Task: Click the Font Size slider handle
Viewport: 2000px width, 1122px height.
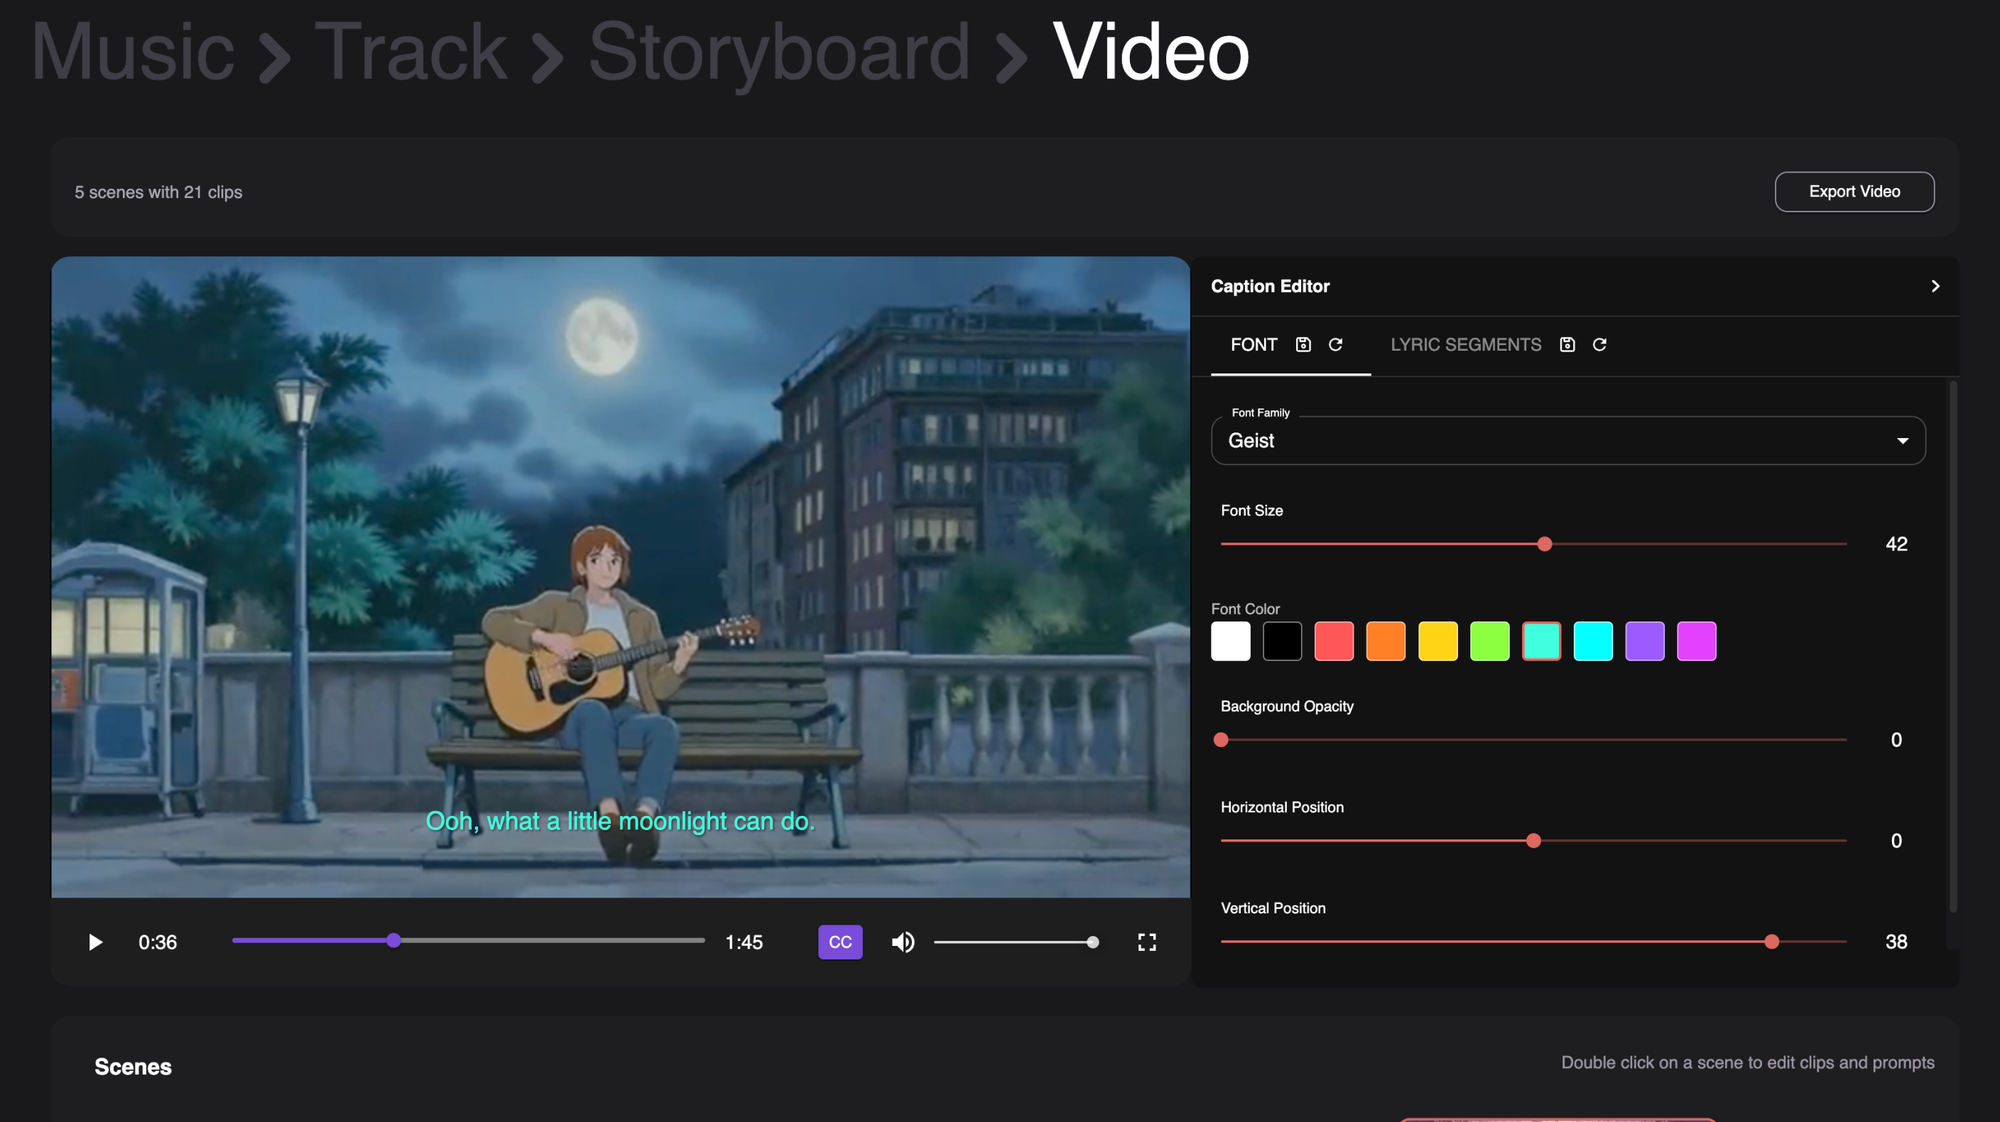Action: [1544, 544]
